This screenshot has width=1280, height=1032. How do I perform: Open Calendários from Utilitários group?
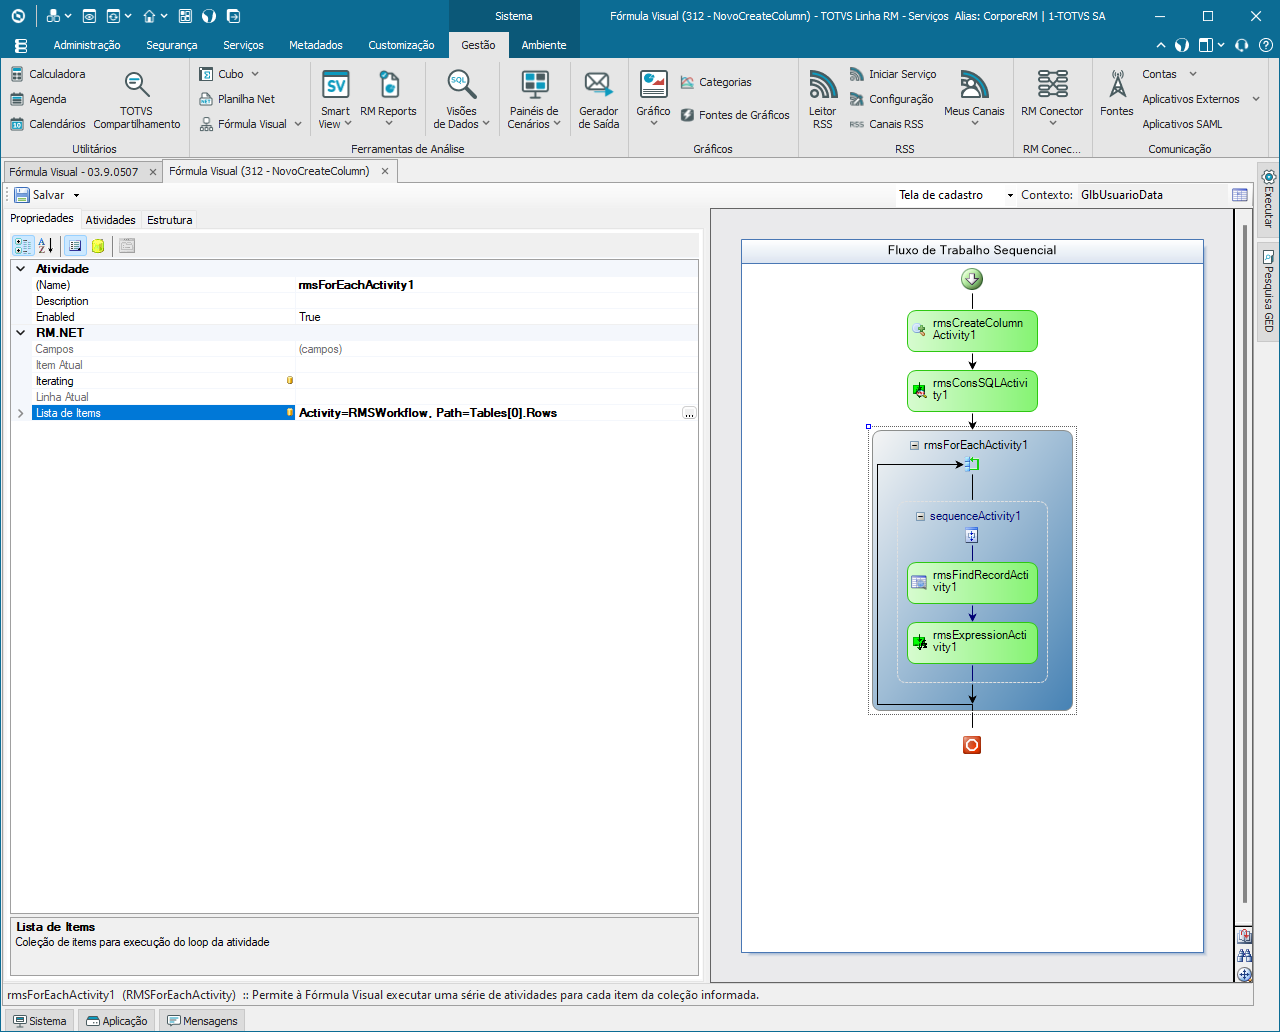coord(48,124)
